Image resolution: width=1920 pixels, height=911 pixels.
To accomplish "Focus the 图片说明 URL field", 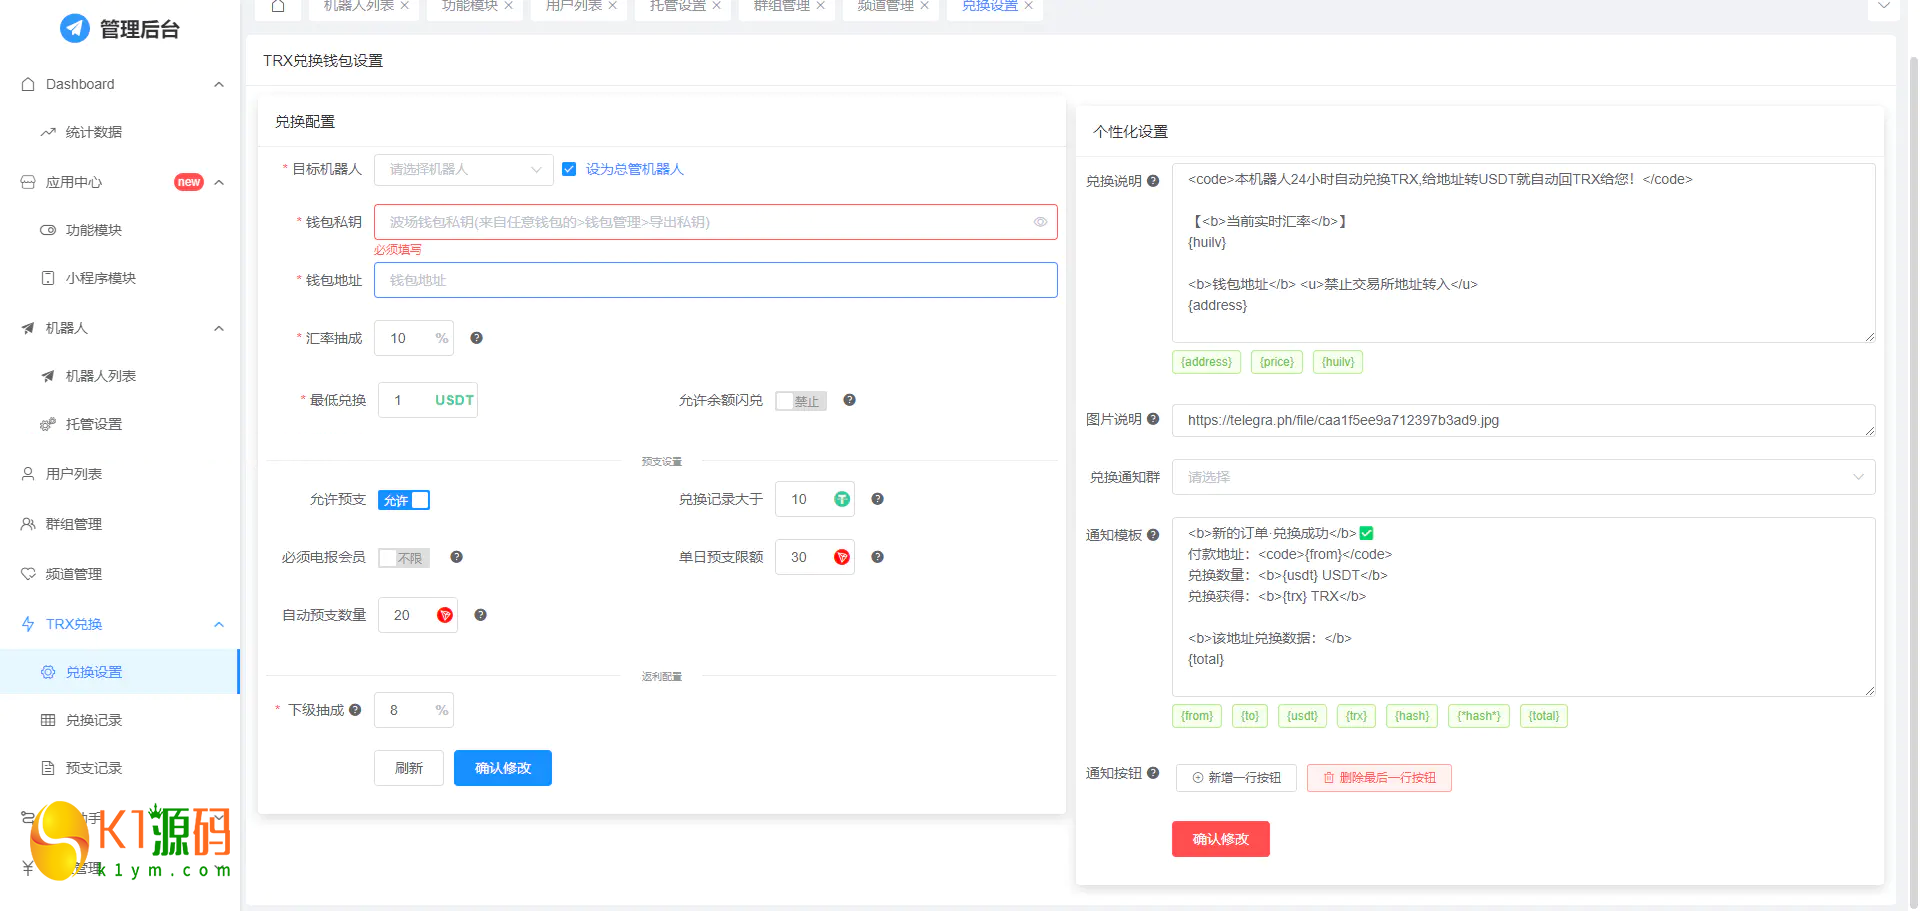I will [x=1523, y=420].
